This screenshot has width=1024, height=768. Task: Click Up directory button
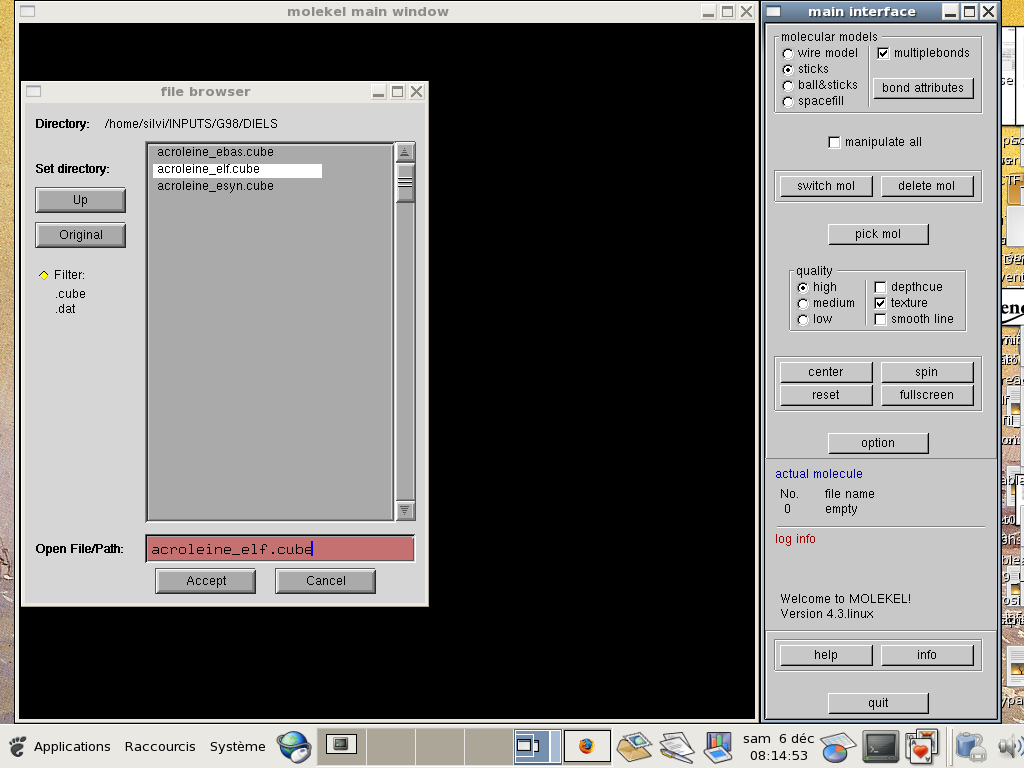80,200
